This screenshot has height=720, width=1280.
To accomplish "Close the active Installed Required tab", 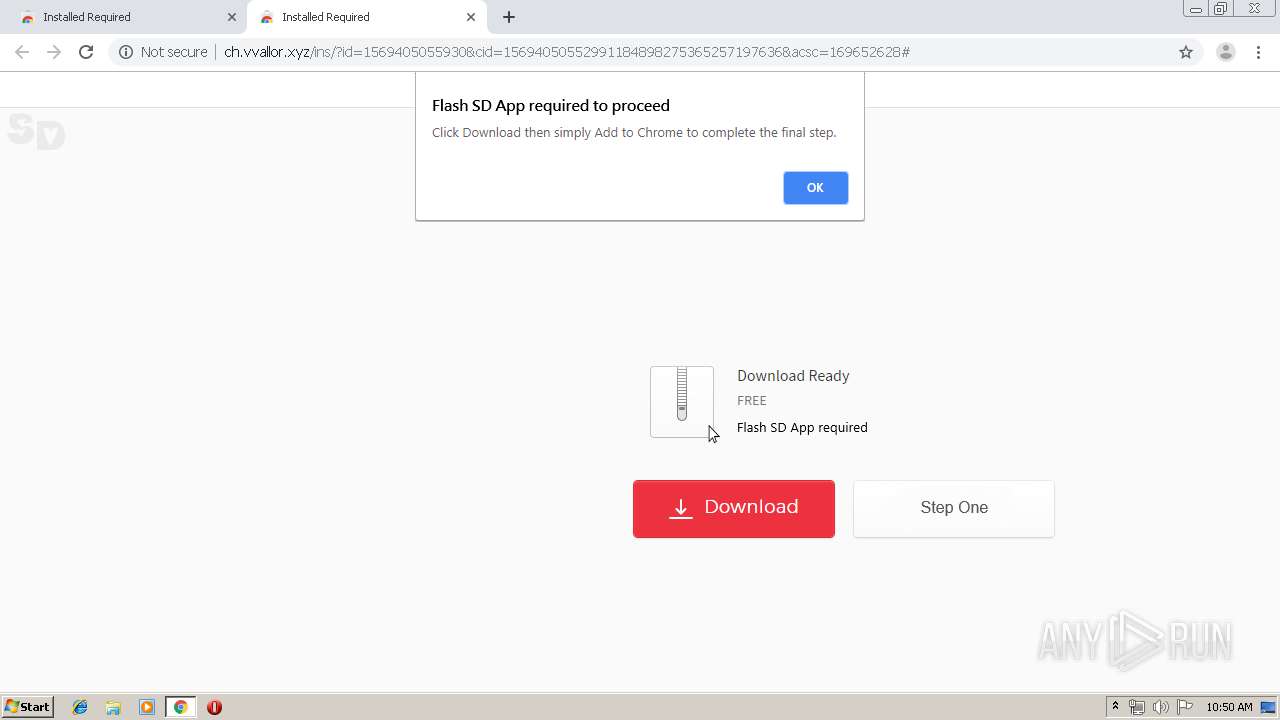I will 471,17.
